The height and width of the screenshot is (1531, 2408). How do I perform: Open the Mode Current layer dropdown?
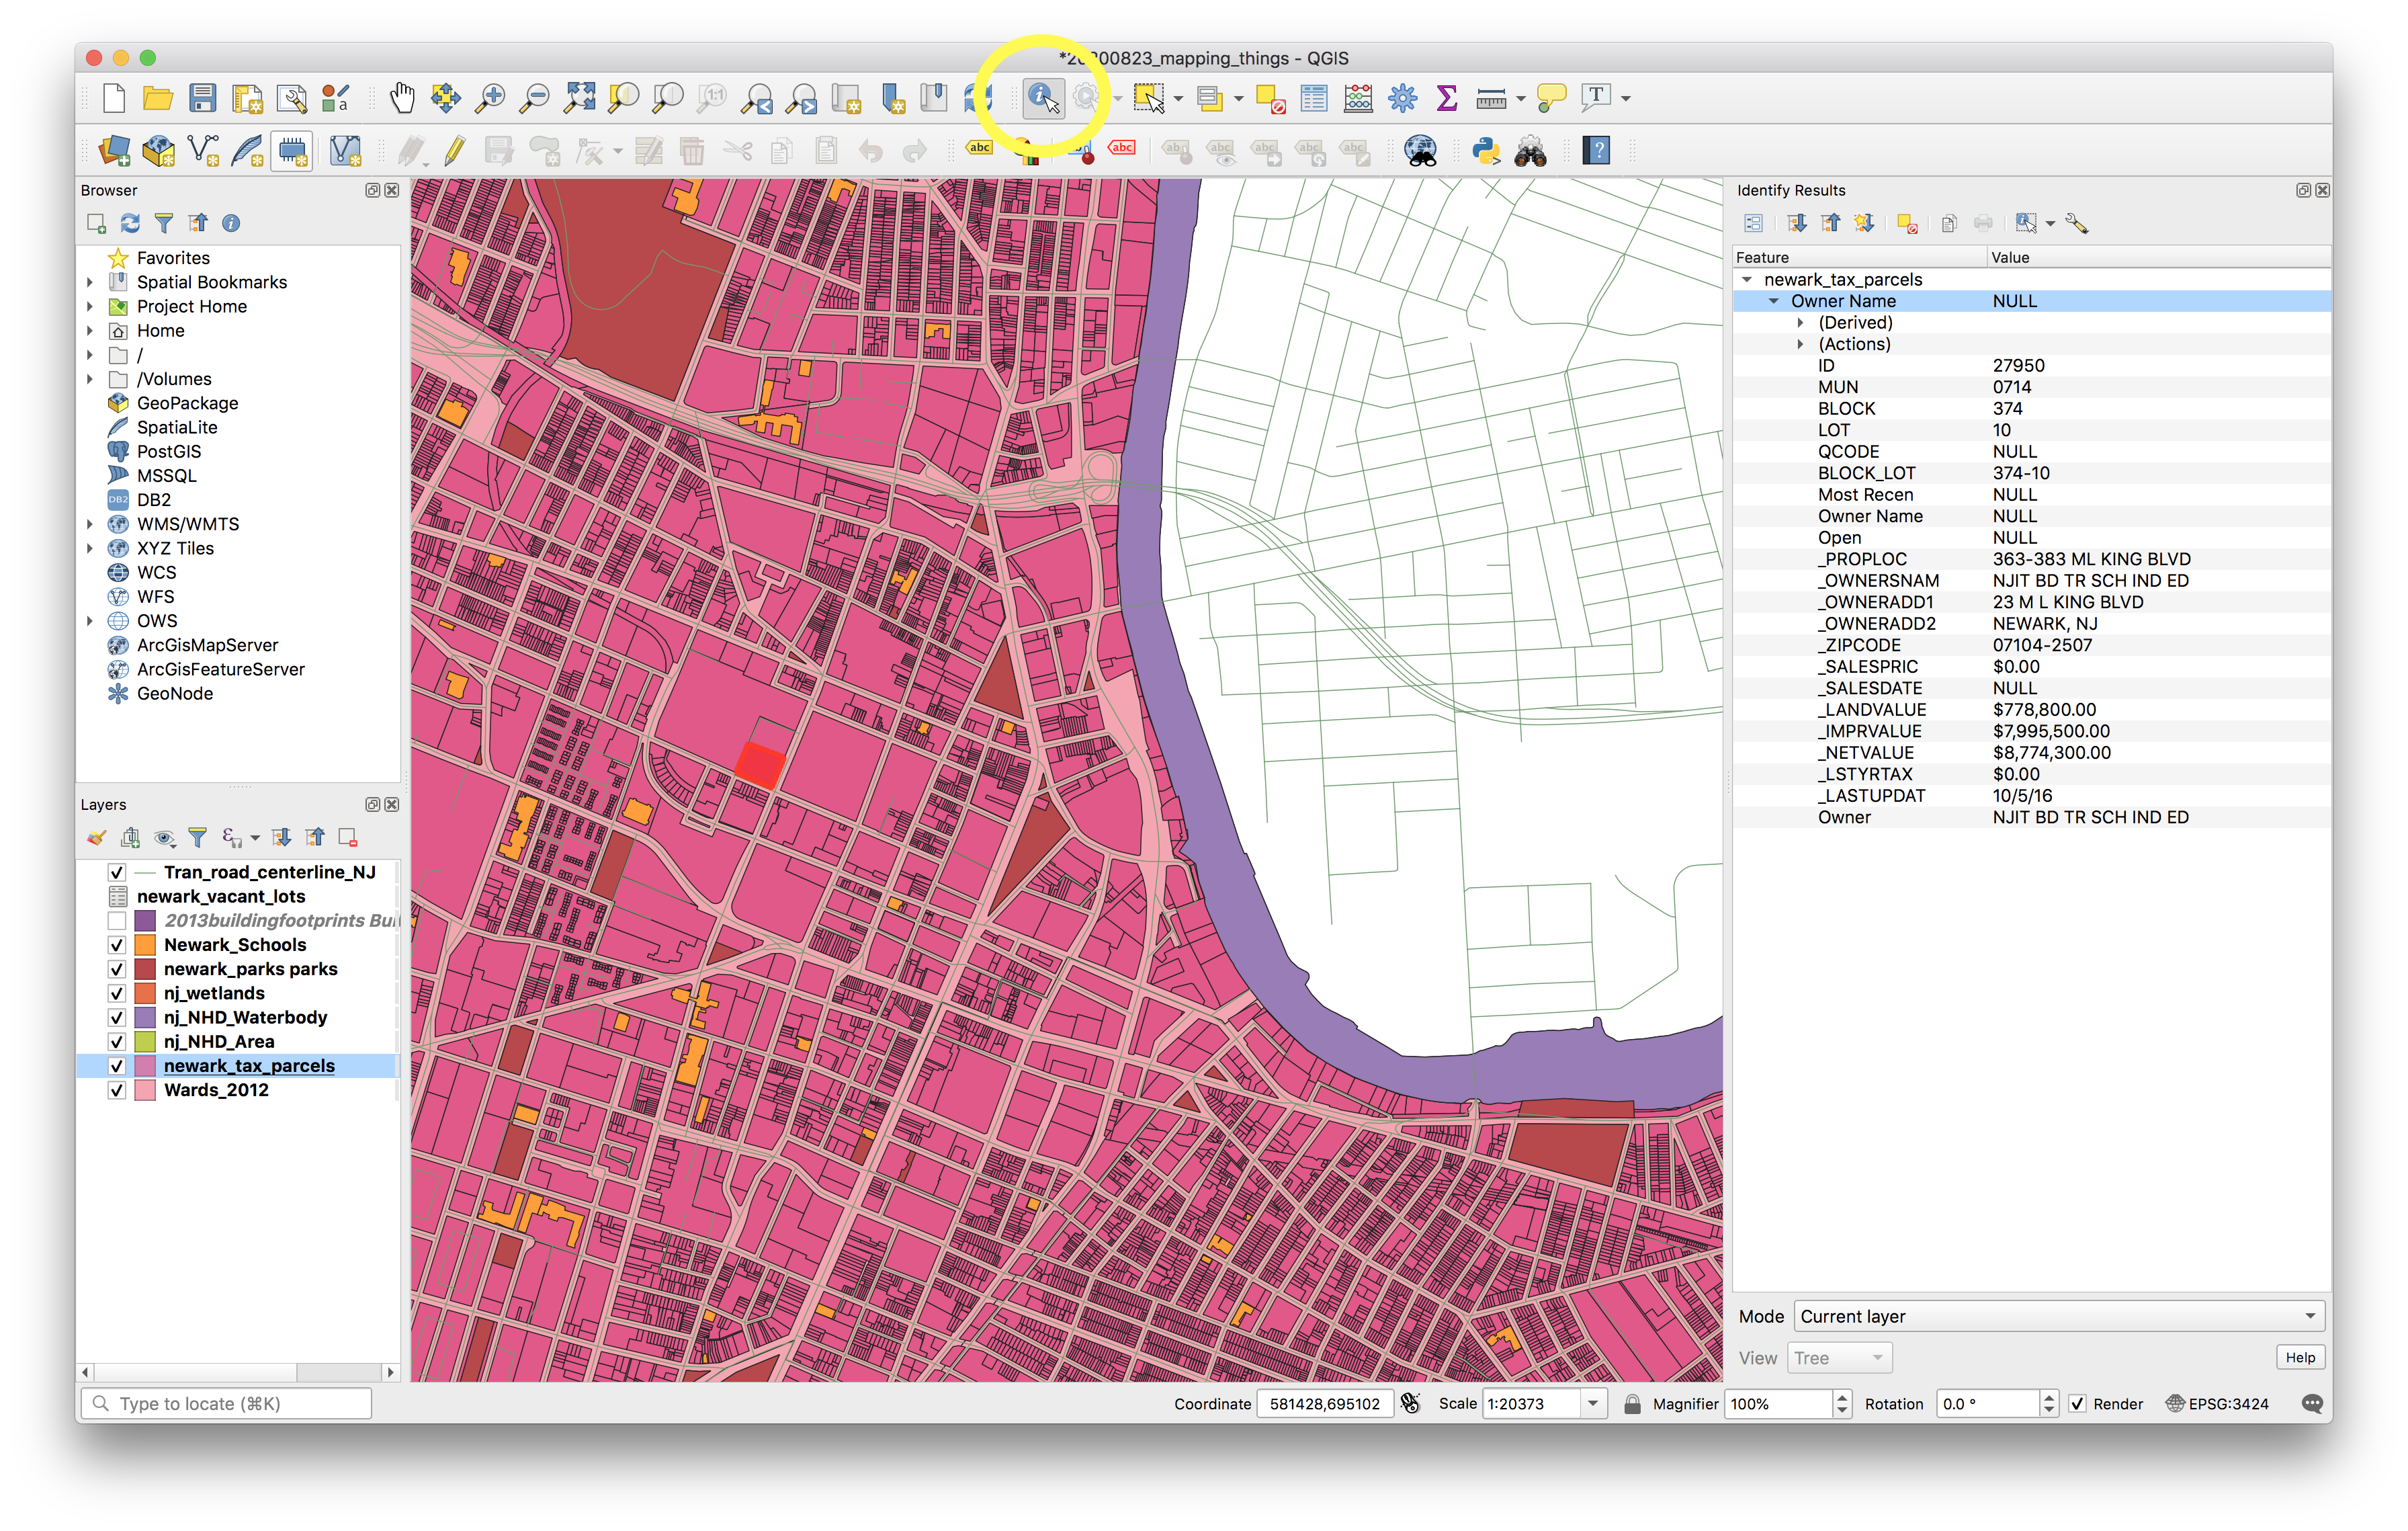(2059, 1317)
